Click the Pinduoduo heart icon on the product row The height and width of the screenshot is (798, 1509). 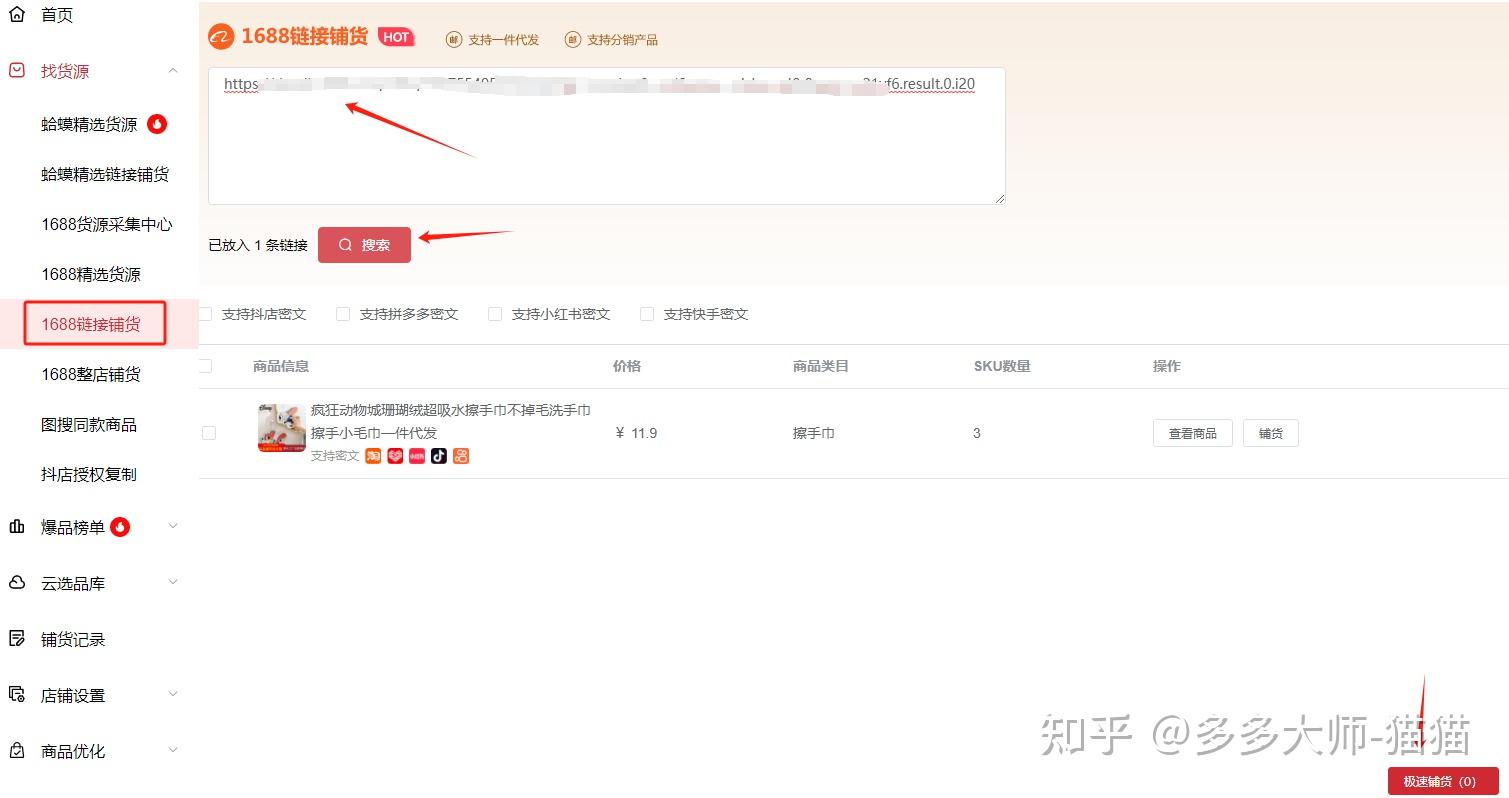coord(395,455)
